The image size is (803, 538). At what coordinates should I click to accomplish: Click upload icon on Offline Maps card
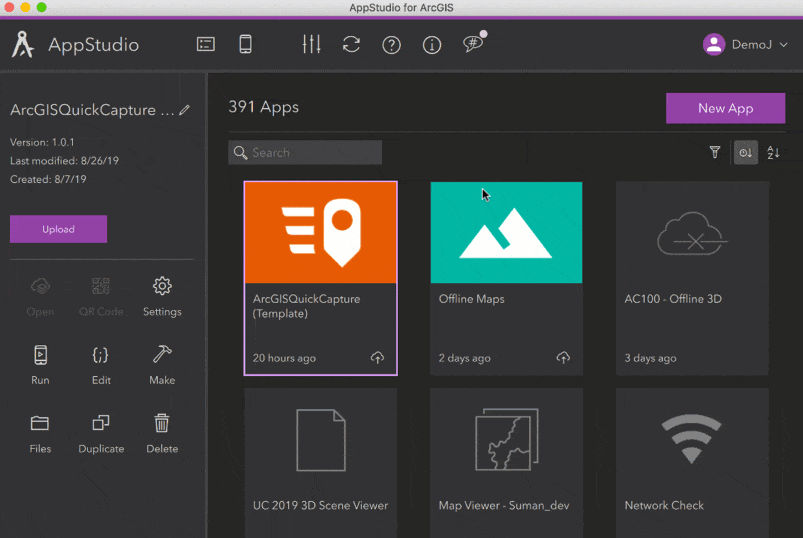click(563, 357)
